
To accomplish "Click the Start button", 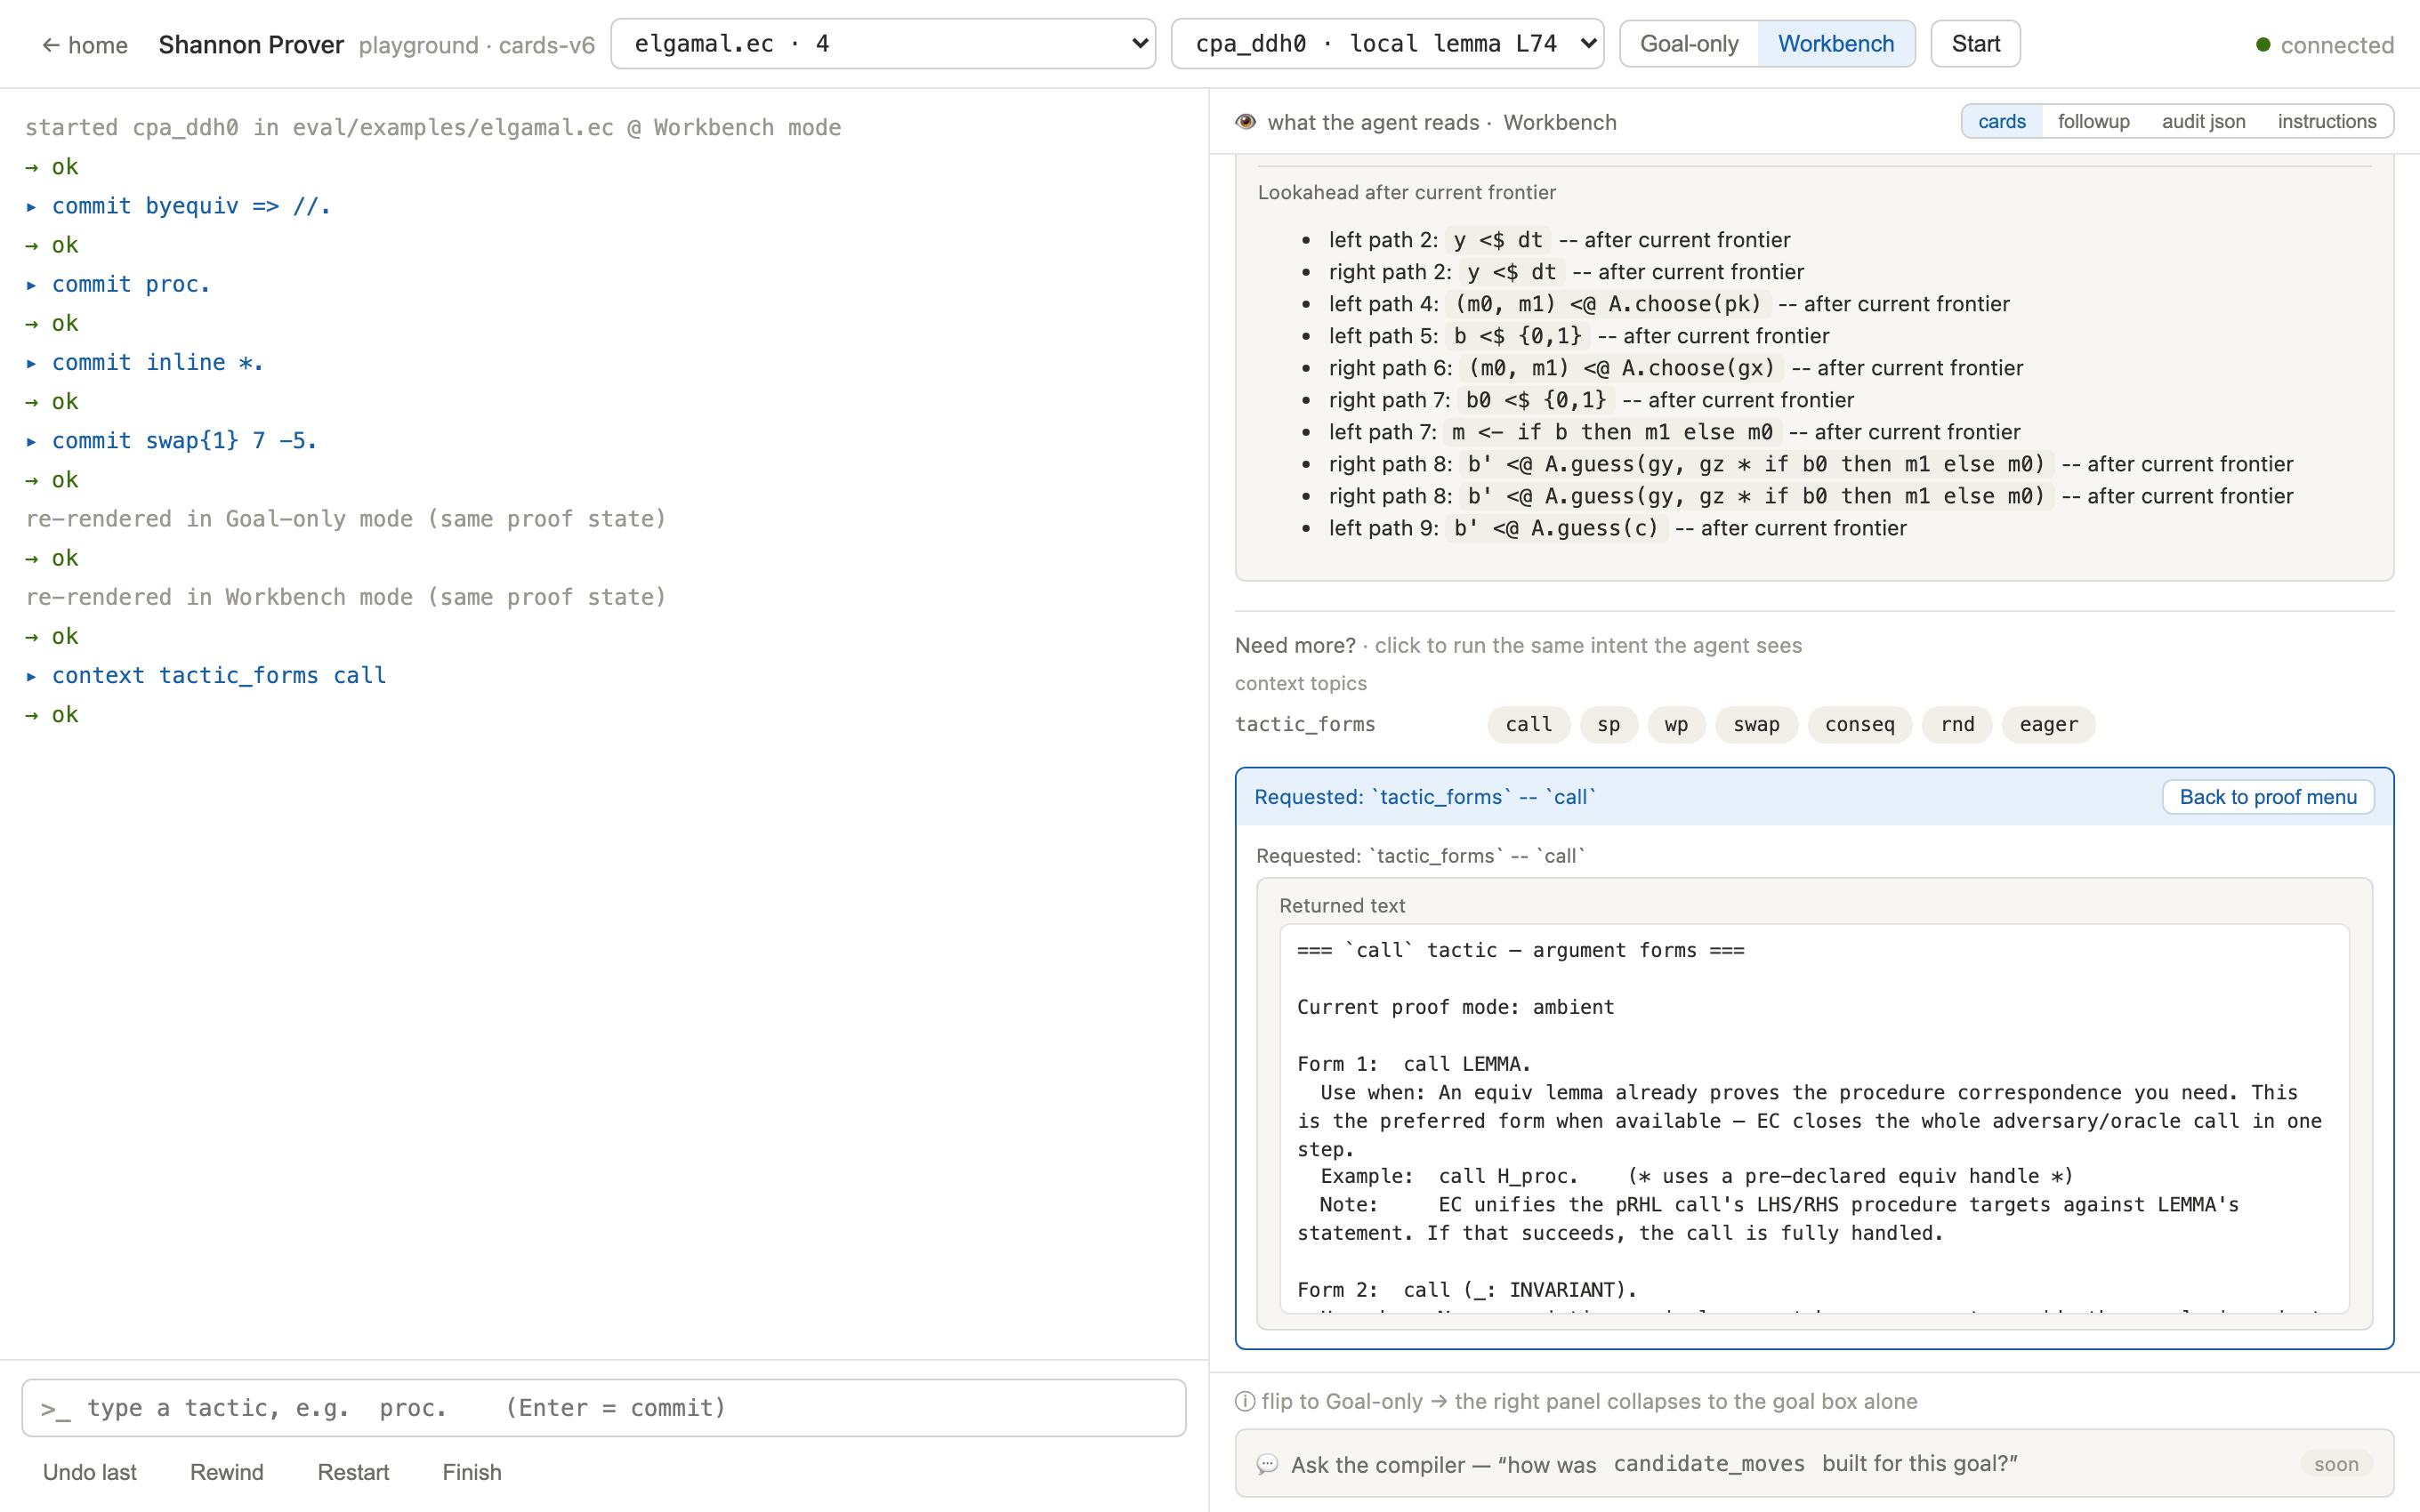I will coord(1975,44).
